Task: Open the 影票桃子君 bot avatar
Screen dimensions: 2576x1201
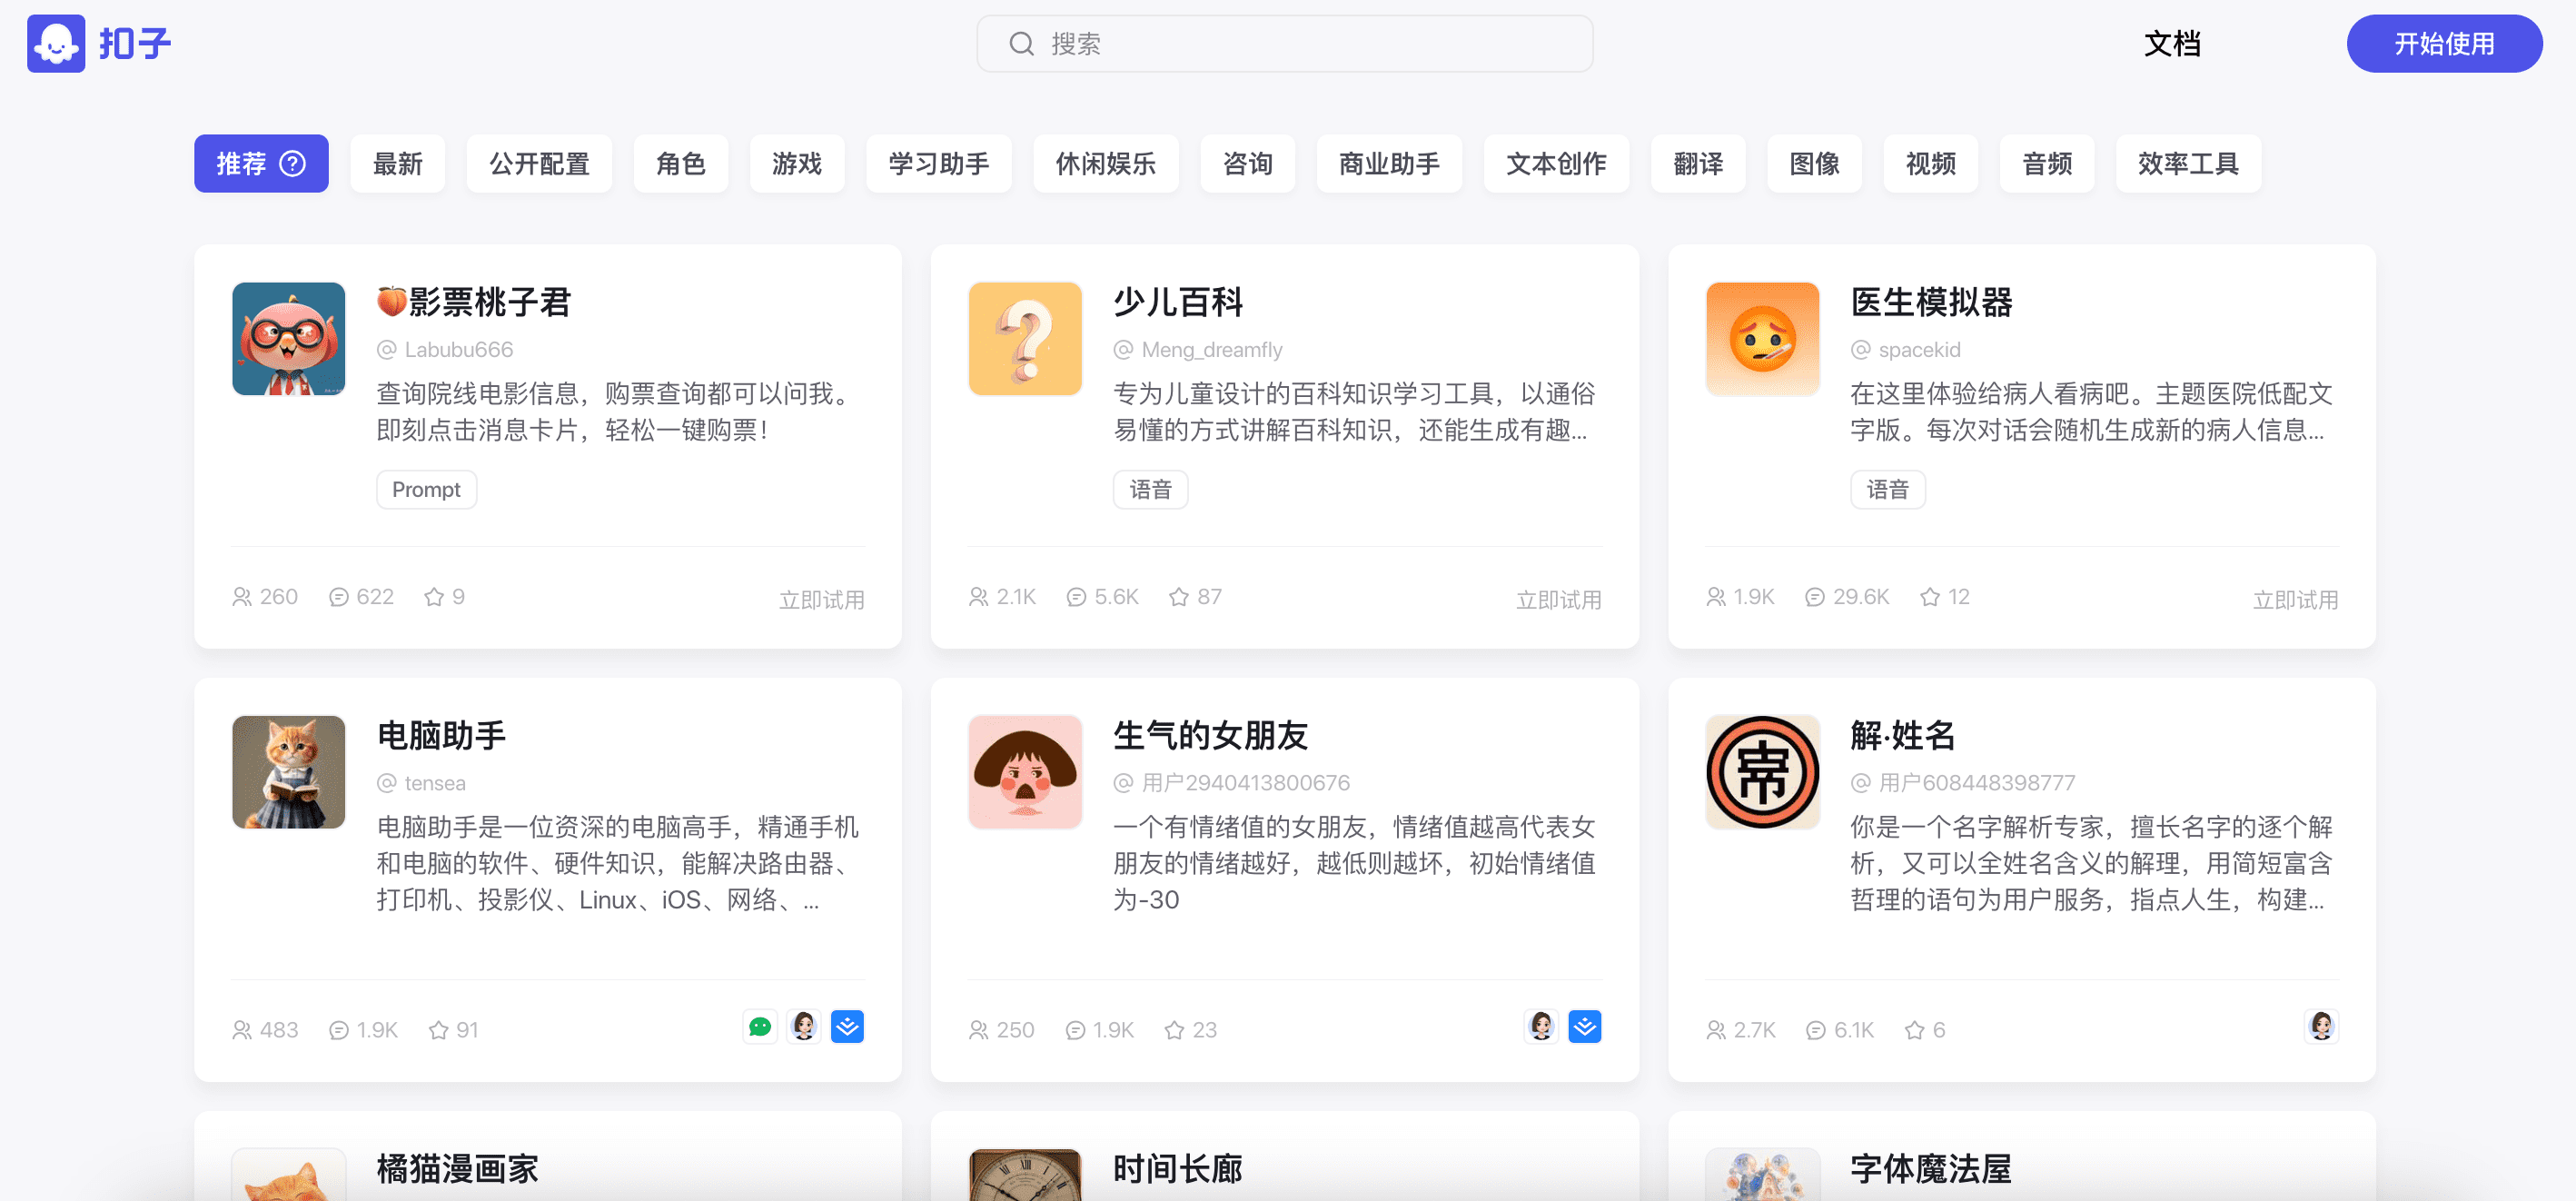Action: point(289,339)
